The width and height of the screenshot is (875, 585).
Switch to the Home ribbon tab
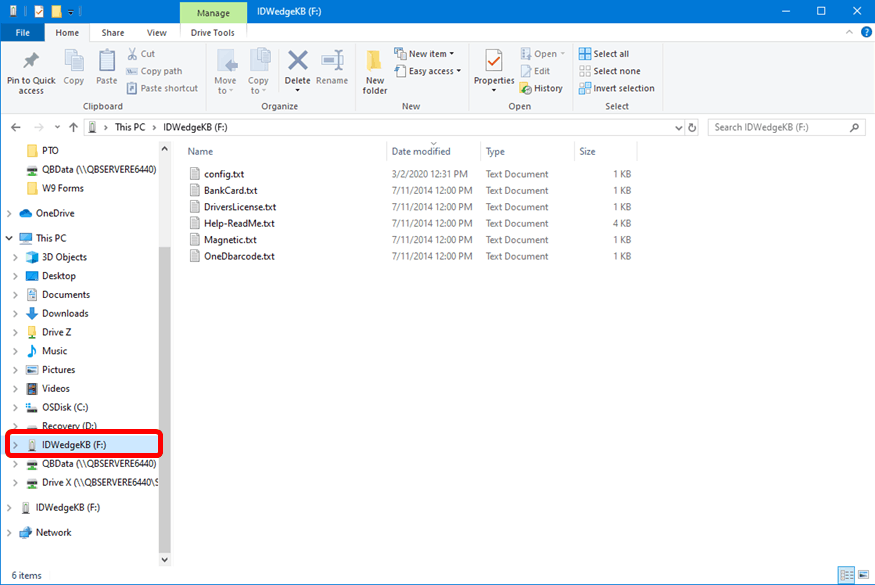[67, 32]
